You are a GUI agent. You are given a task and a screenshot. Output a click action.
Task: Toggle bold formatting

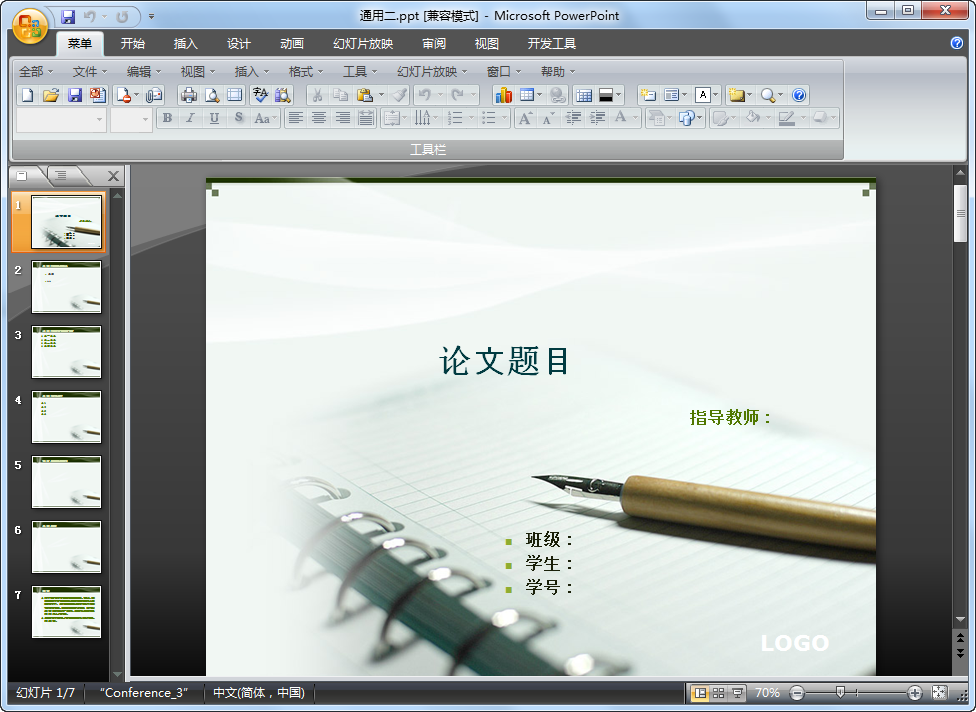[167, 118]
